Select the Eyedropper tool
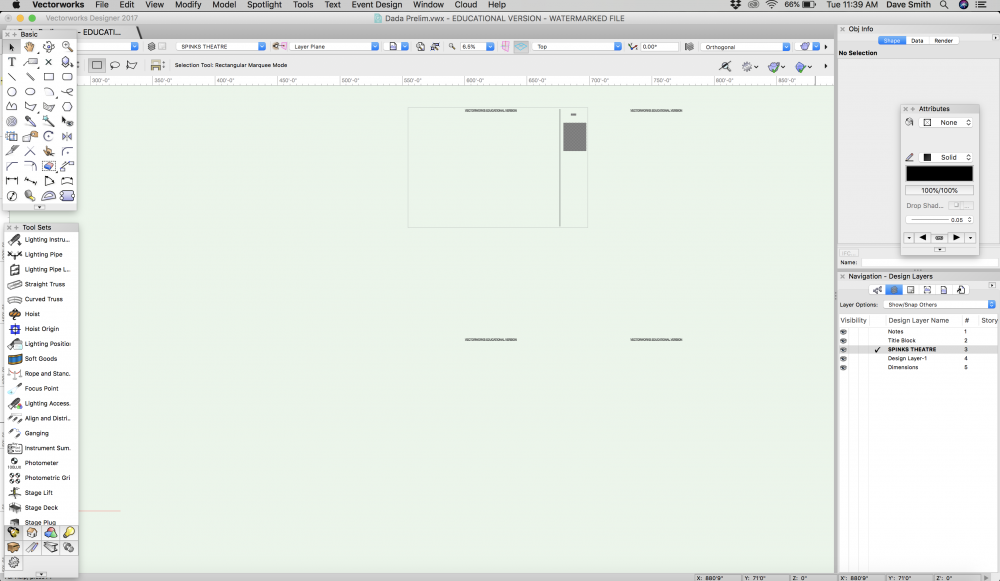 click(31, 120)
